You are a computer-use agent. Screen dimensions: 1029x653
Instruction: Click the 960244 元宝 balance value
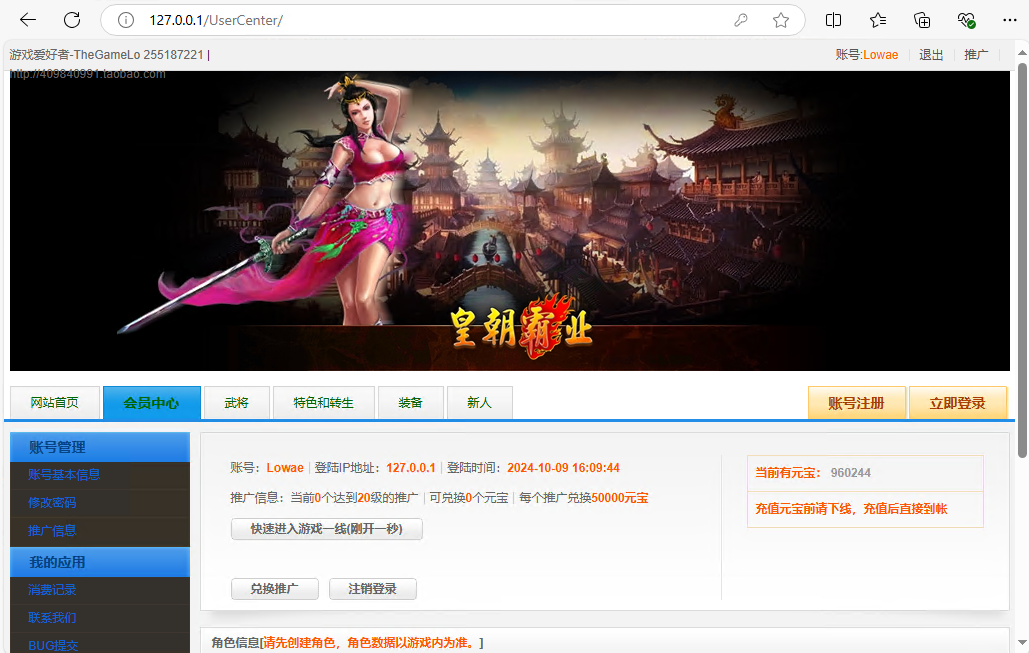click(850, 473)
